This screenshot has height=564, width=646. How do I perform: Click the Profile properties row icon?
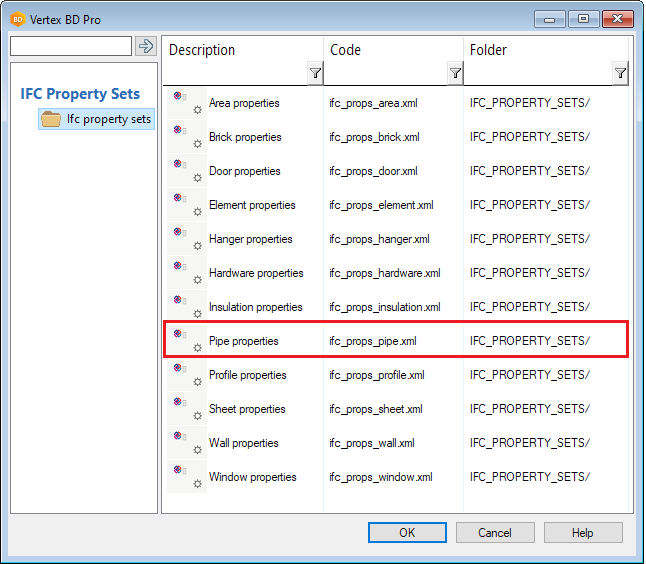(187, 375)
